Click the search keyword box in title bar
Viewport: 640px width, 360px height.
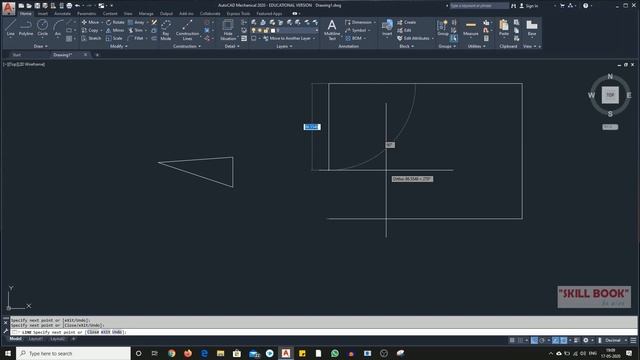pyautogui.click(x=479, y=6)
